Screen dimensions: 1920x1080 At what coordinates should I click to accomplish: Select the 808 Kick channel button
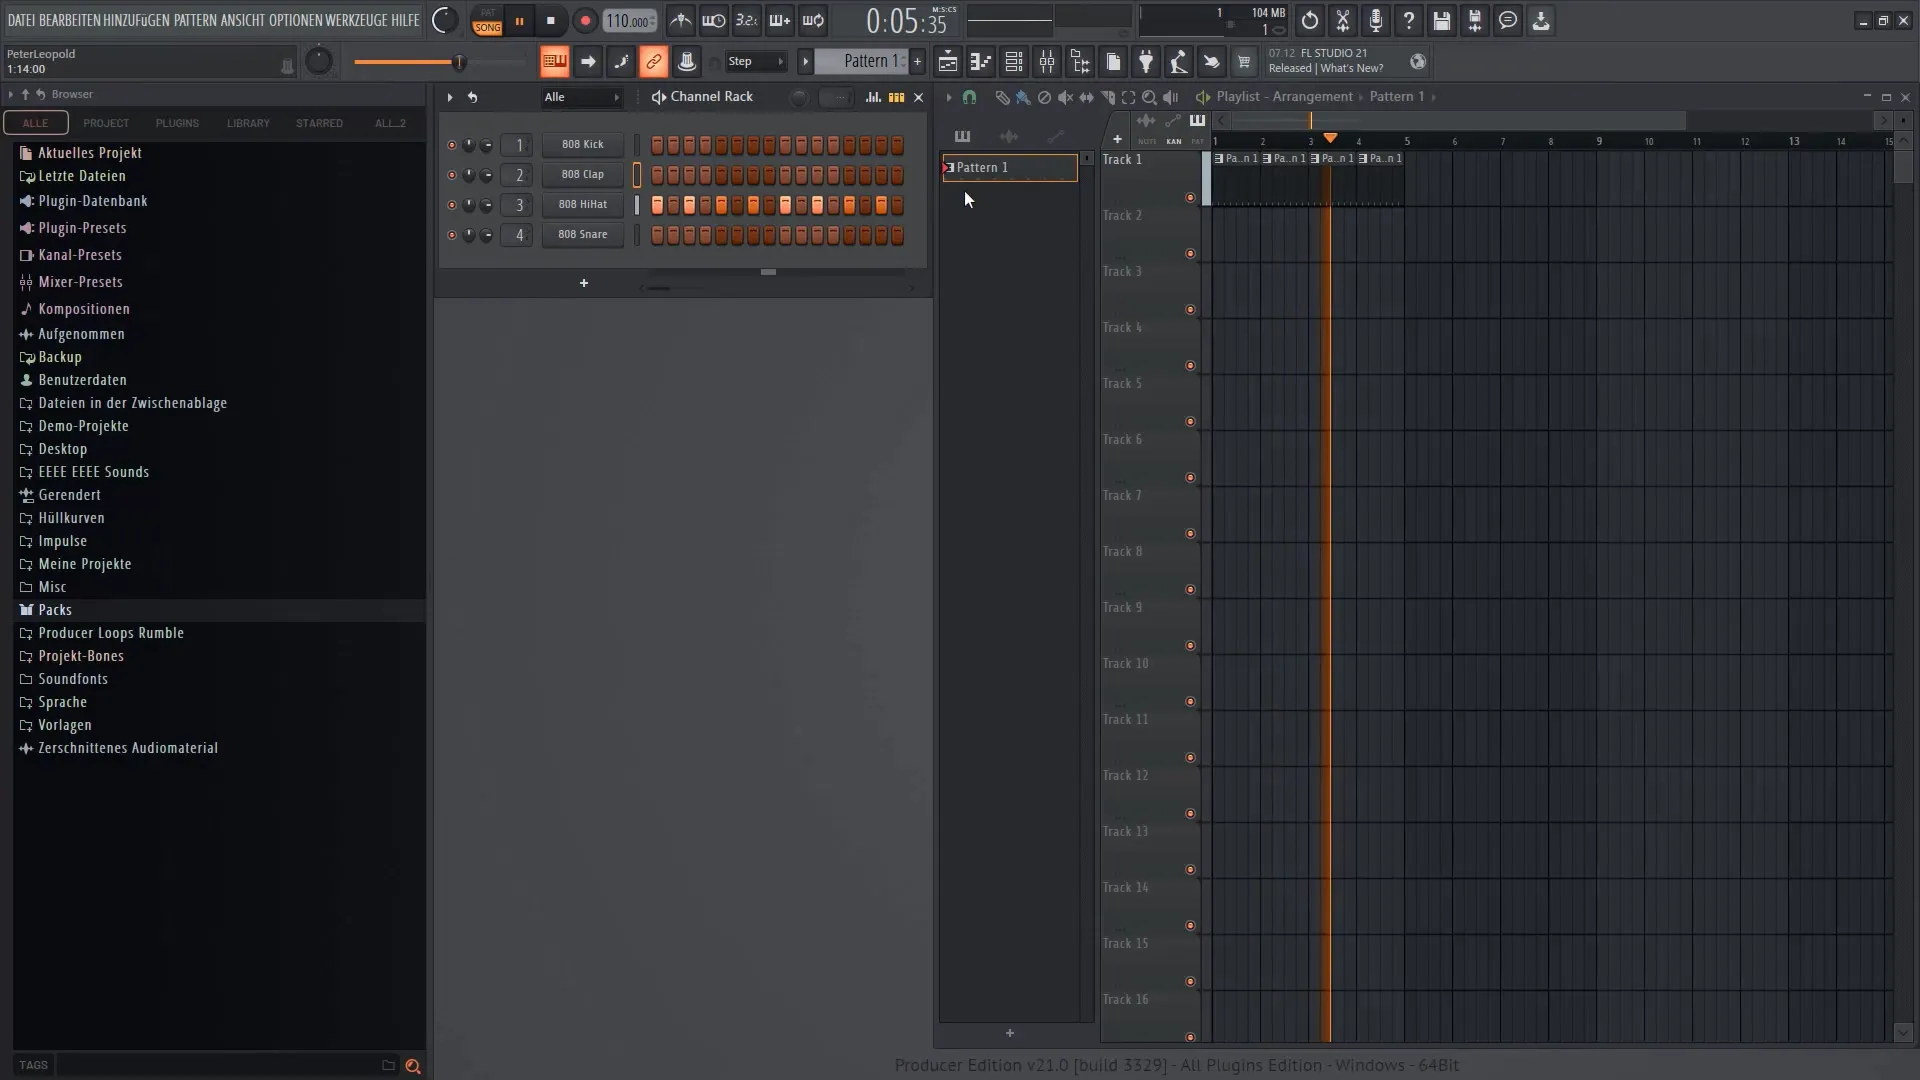[x=582, y=145]
